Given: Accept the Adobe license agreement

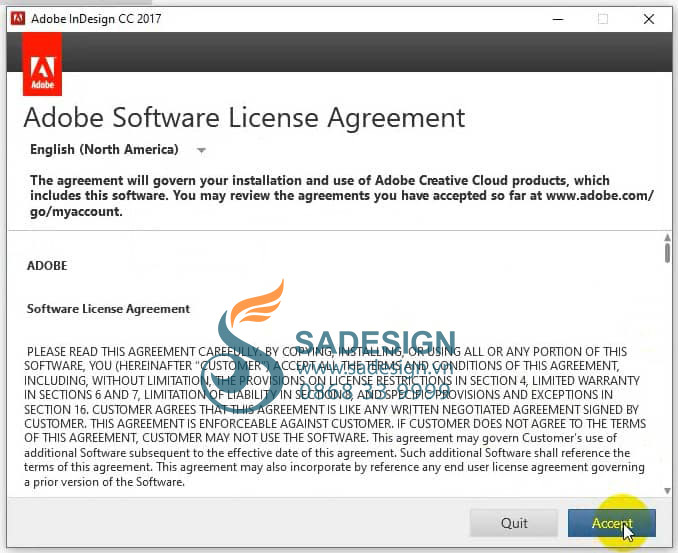Looking at the screenshot, I should (611, 523).
